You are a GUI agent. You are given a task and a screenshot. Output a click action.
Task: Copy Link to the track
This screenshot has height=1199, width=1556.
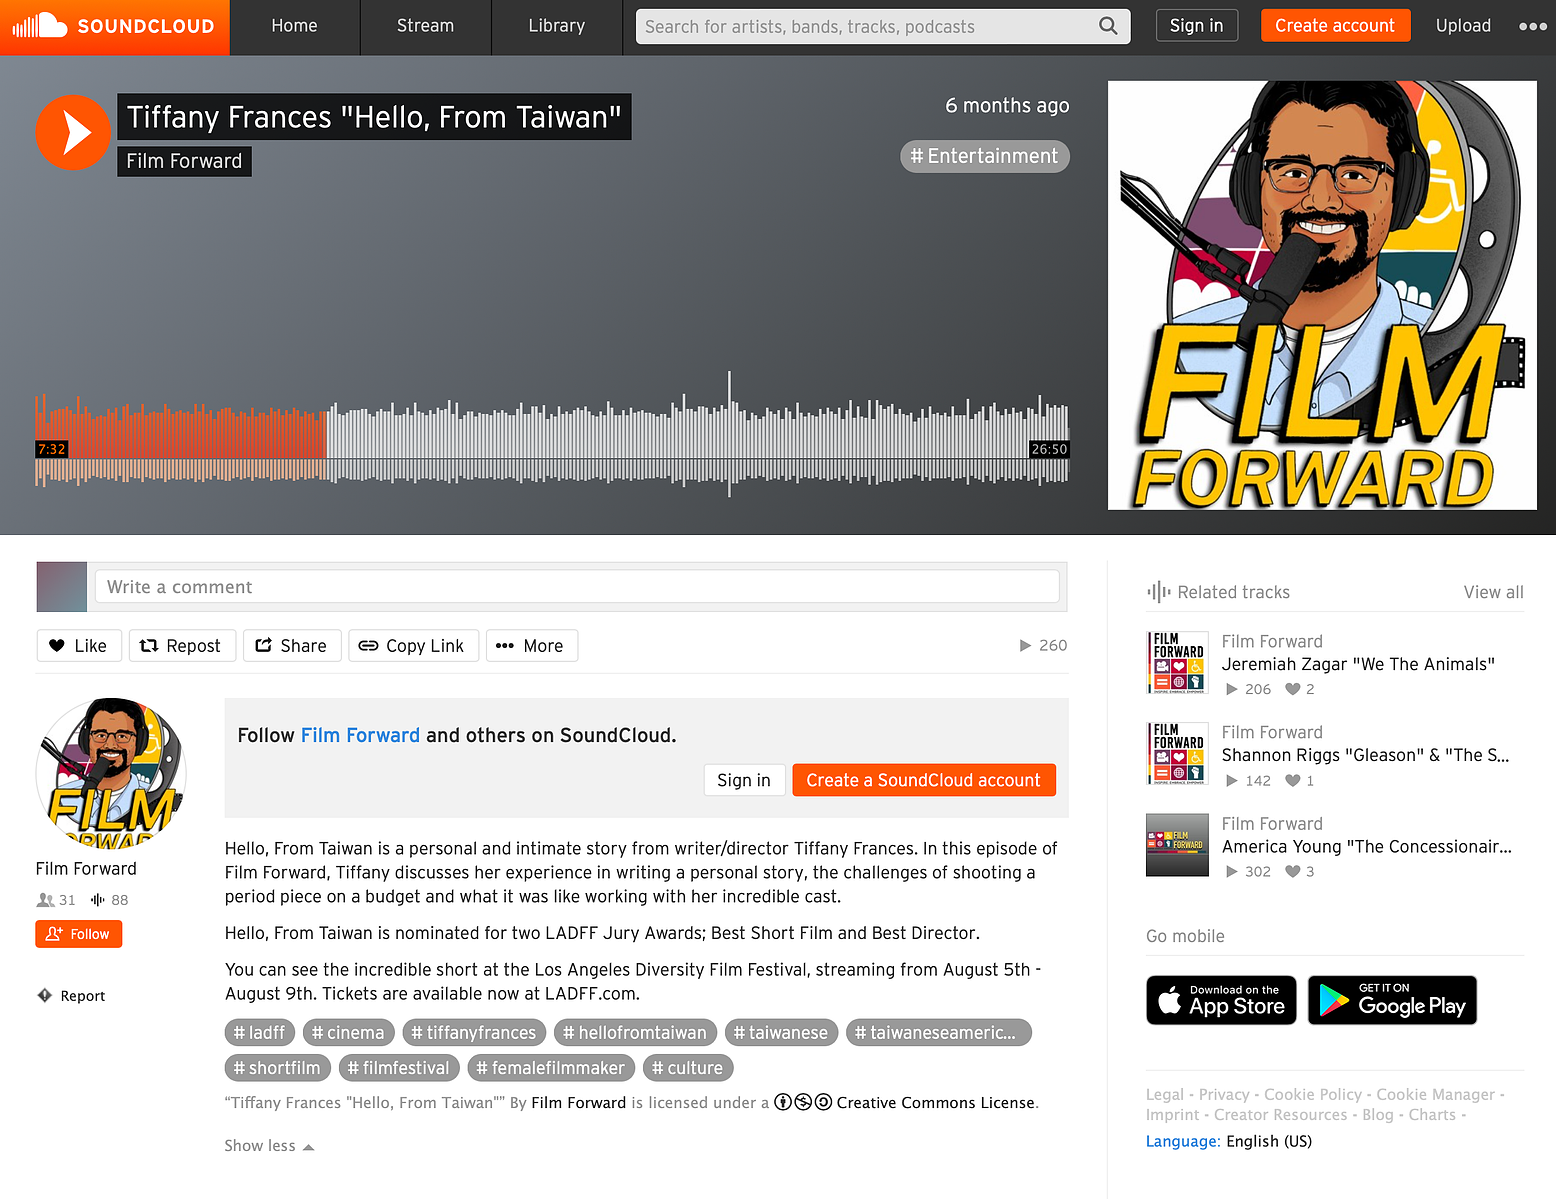[413, 646]
